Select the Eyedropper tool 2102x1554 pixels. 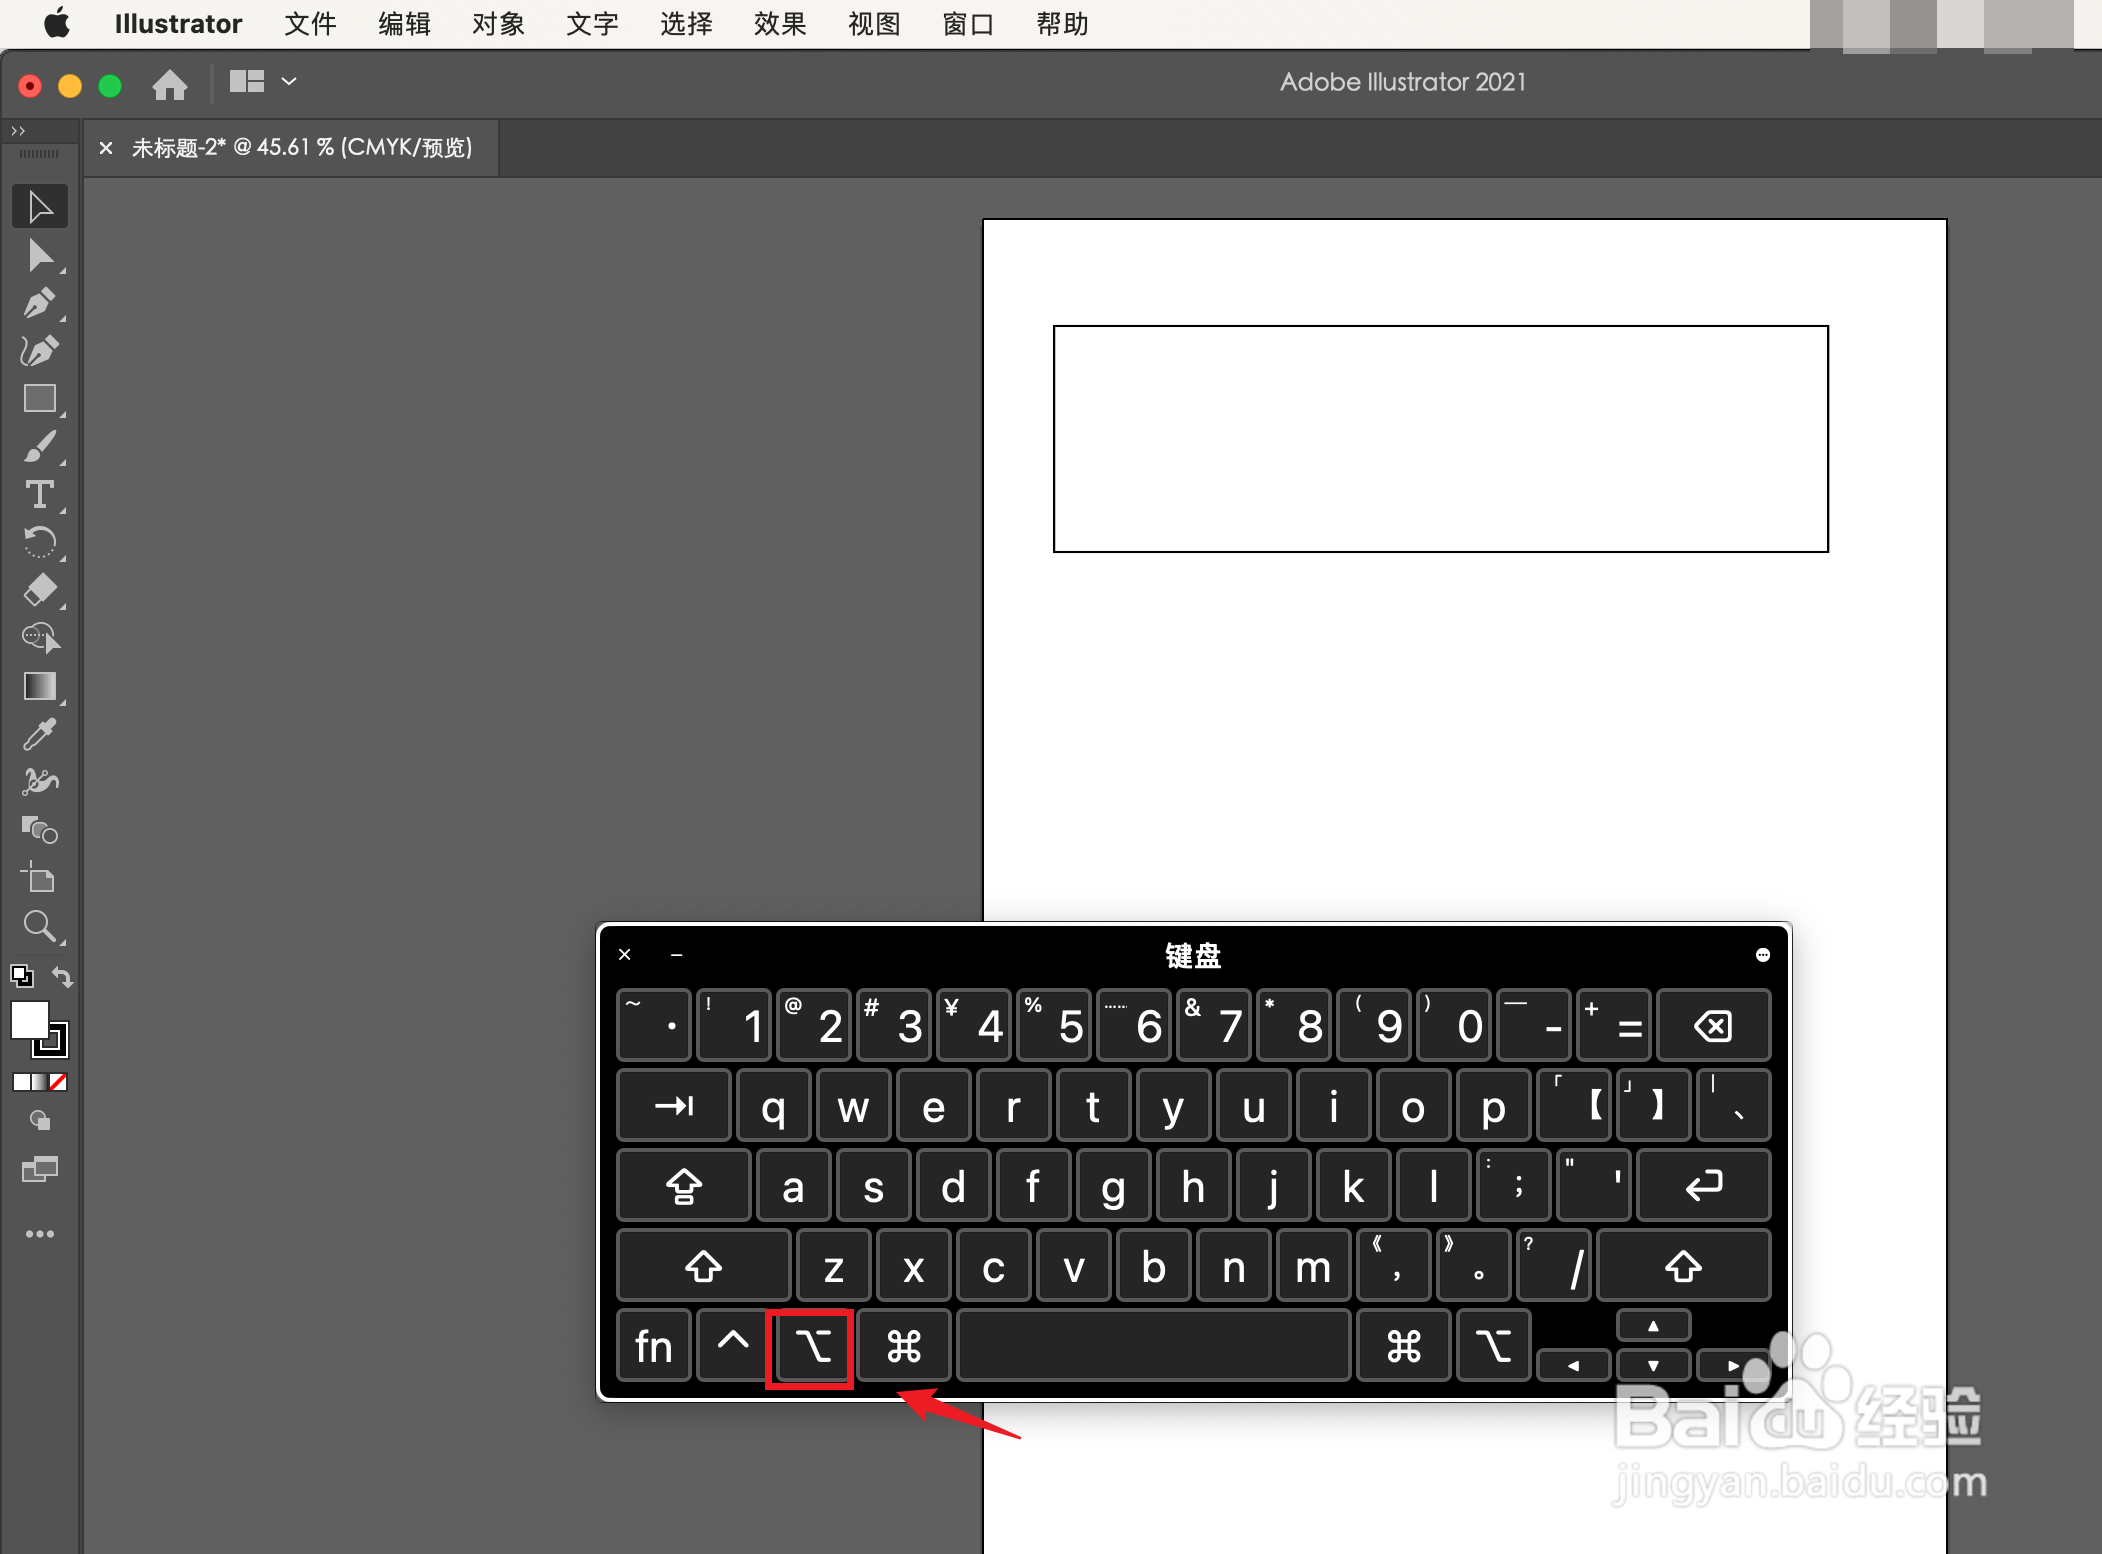pyautogui.click(x=39, y=734)
